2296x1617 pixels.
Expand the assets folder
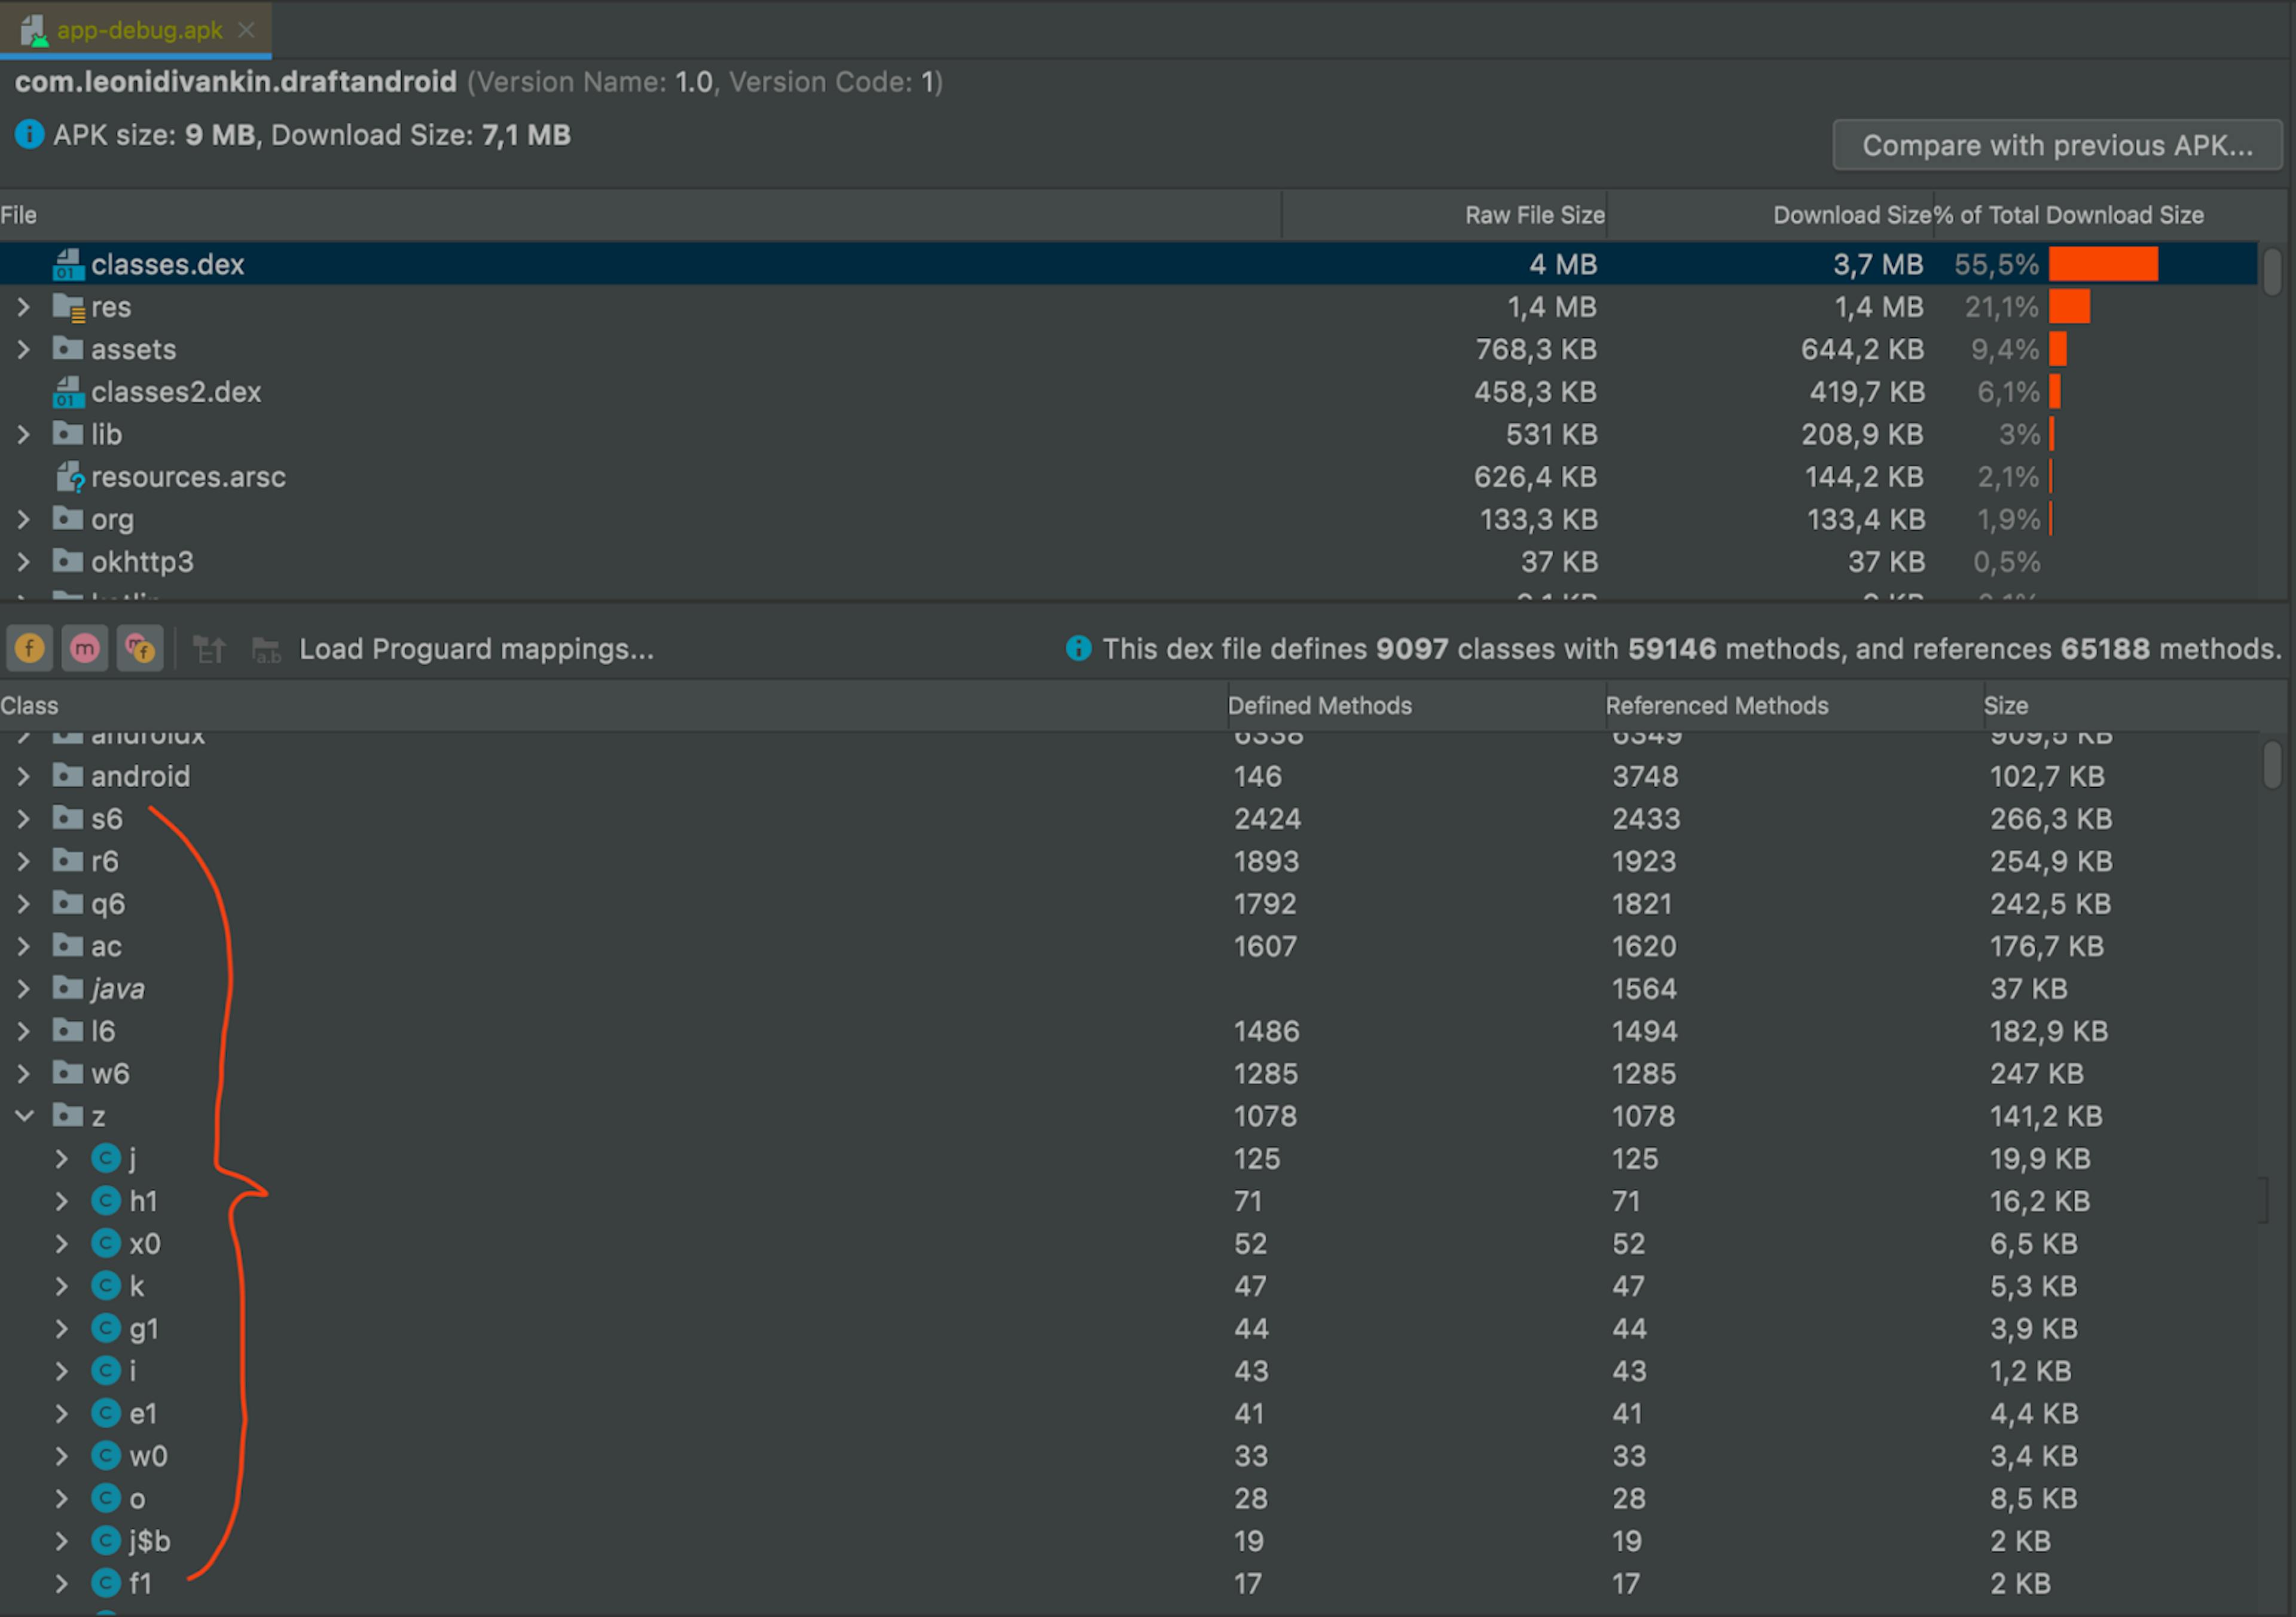[x=24, y=349]
